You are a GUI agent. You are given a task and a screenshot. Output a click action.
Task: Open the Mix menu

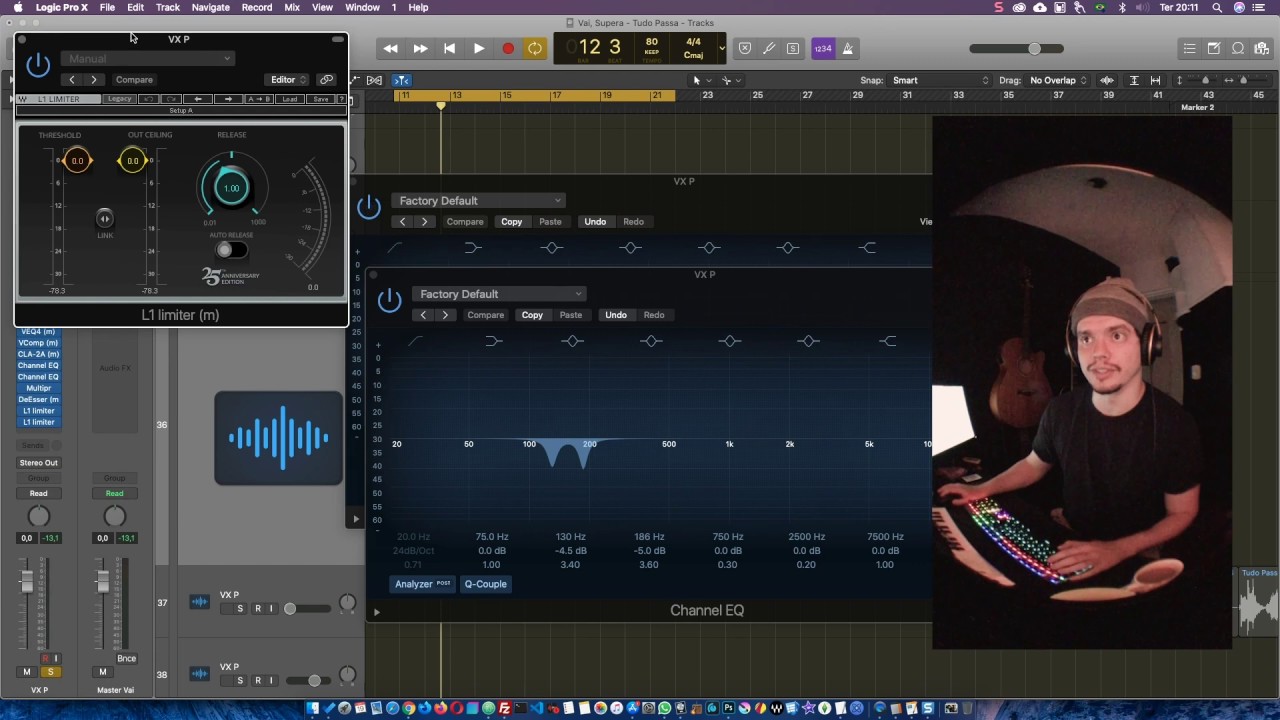[292, 7]
